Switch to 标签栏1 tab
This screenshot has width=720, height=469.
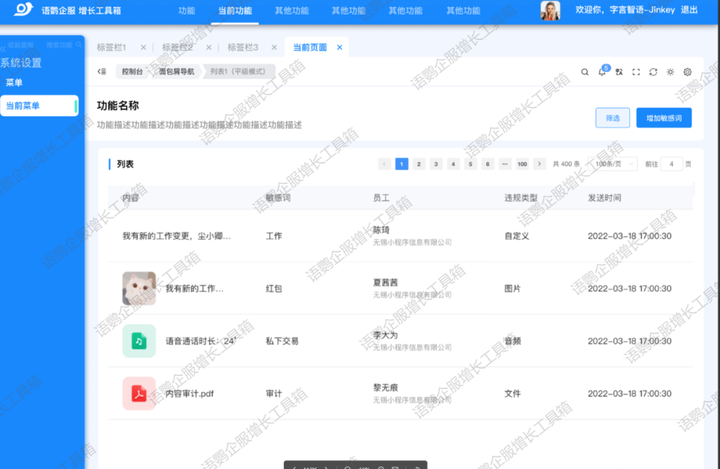[112, 47]
